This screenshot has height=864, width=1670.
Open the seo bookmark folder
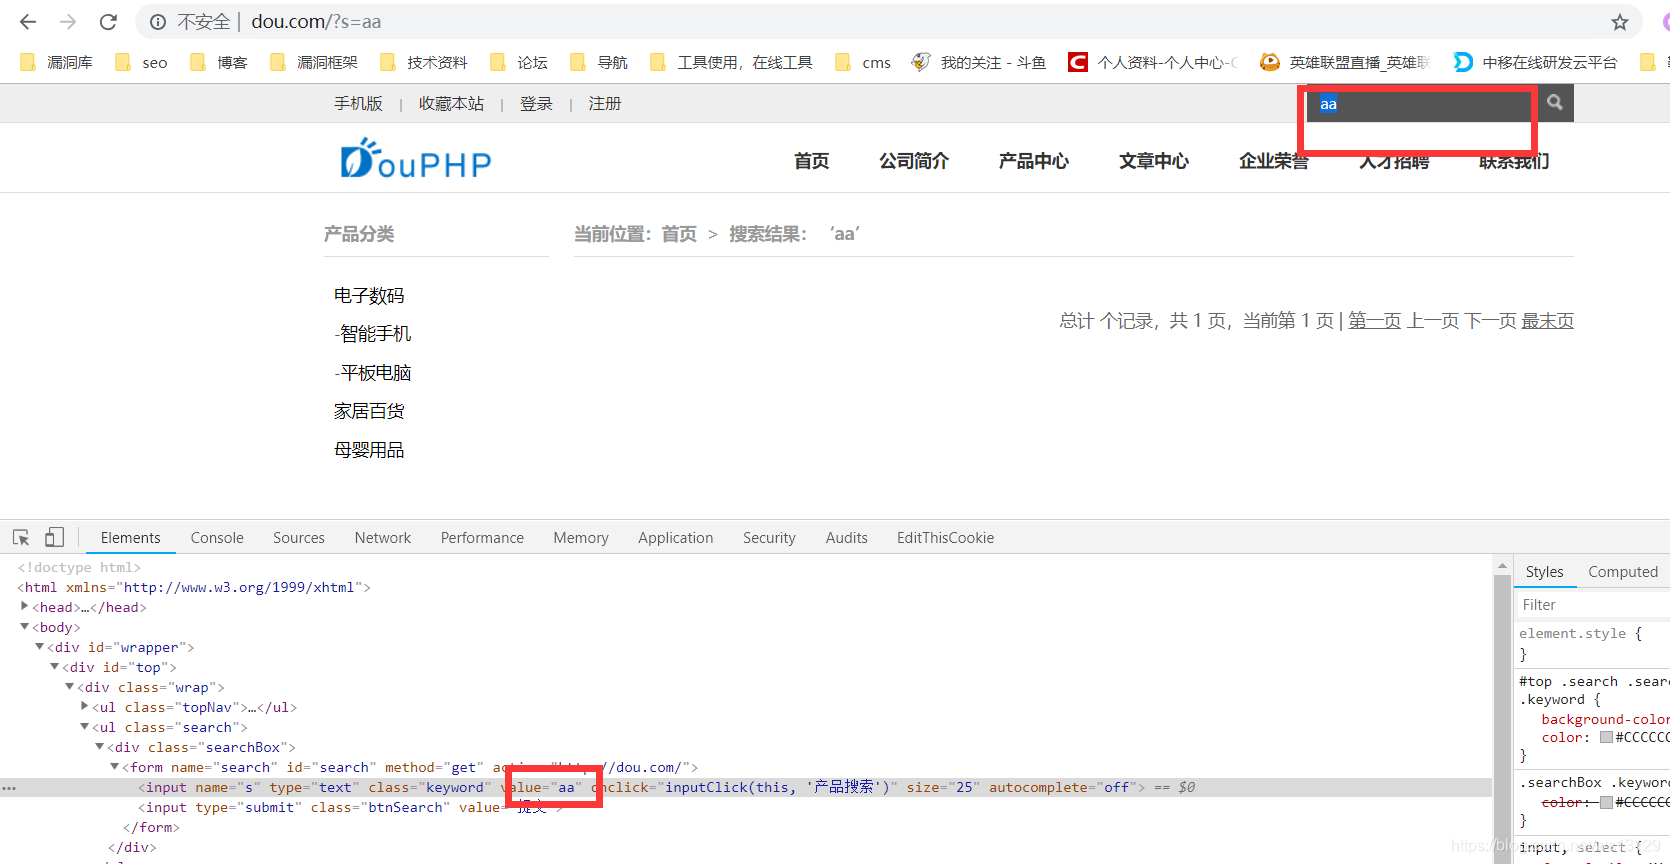point(142,62)
